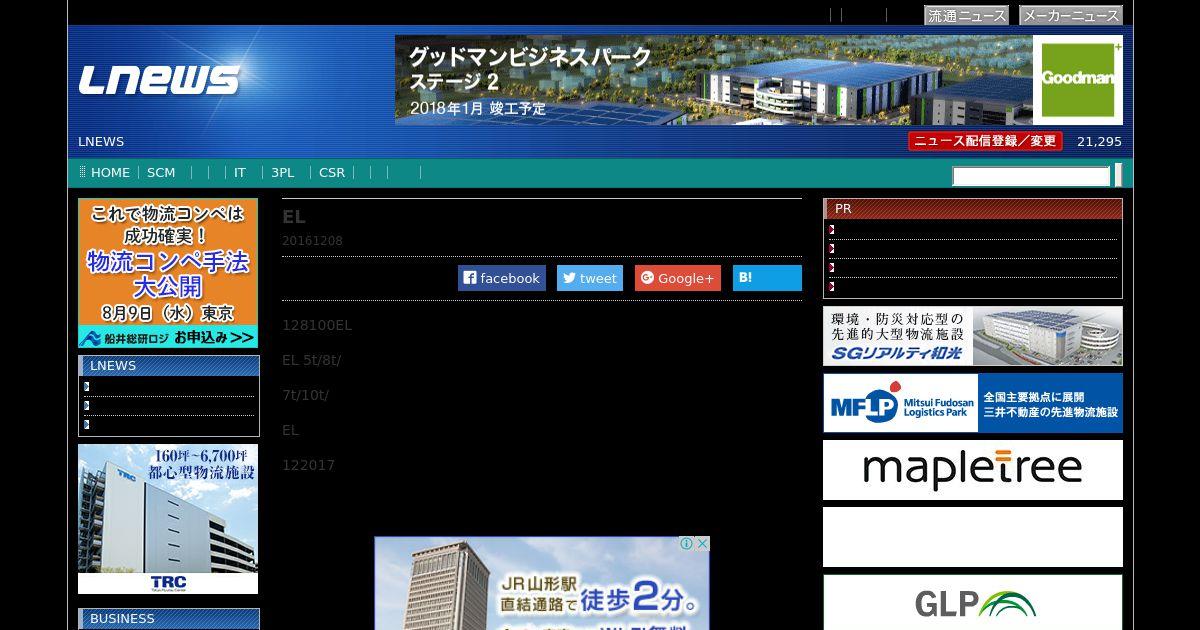Close the JR山形駅 ad with its X icon
This screenshot has height=630, width=1200.
click(x=702, y=544)
